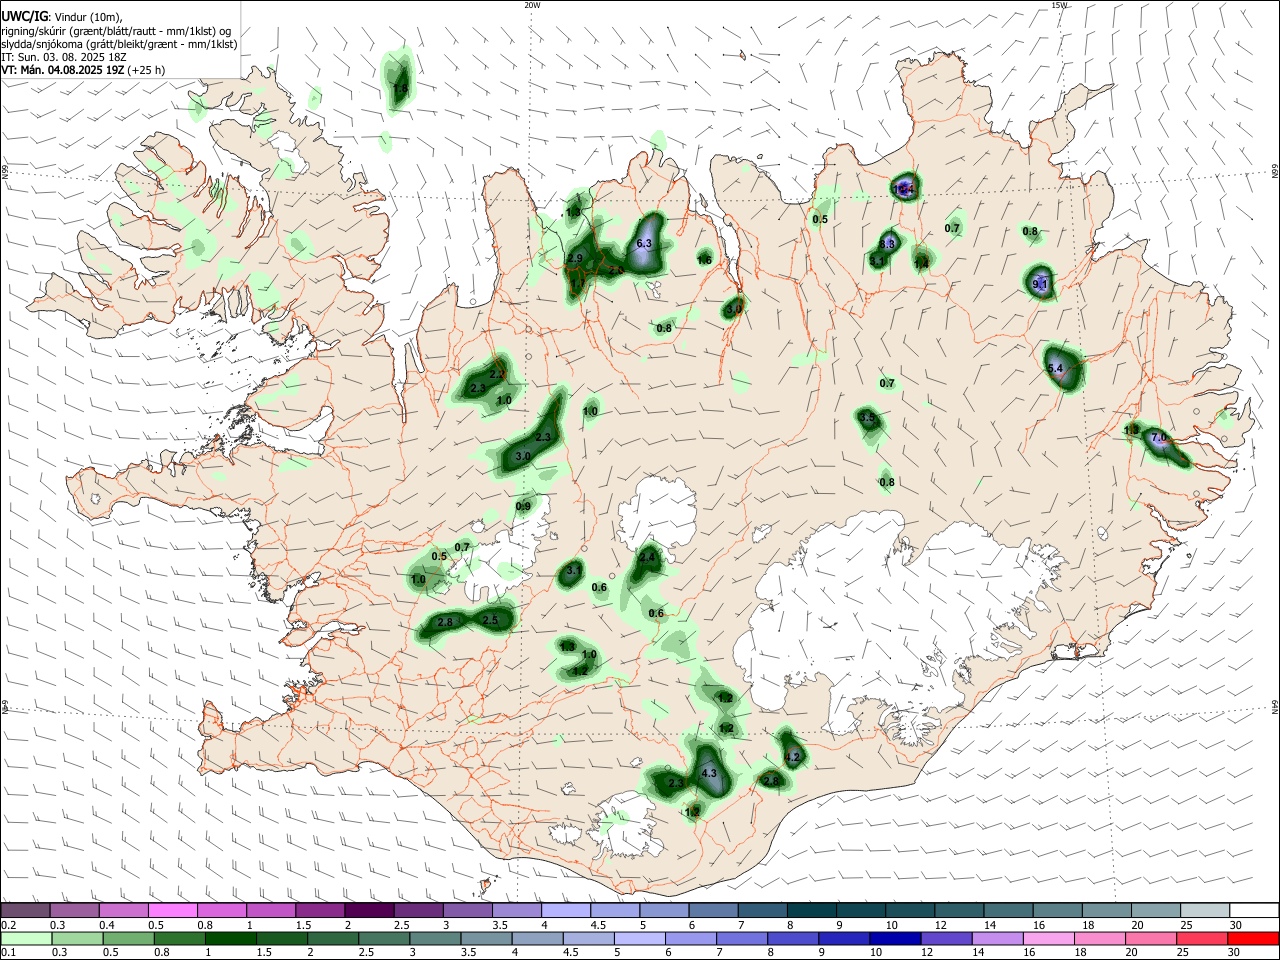Click the 1.6 precipitation value
1280x960 pixels.
tap(704, 261)
